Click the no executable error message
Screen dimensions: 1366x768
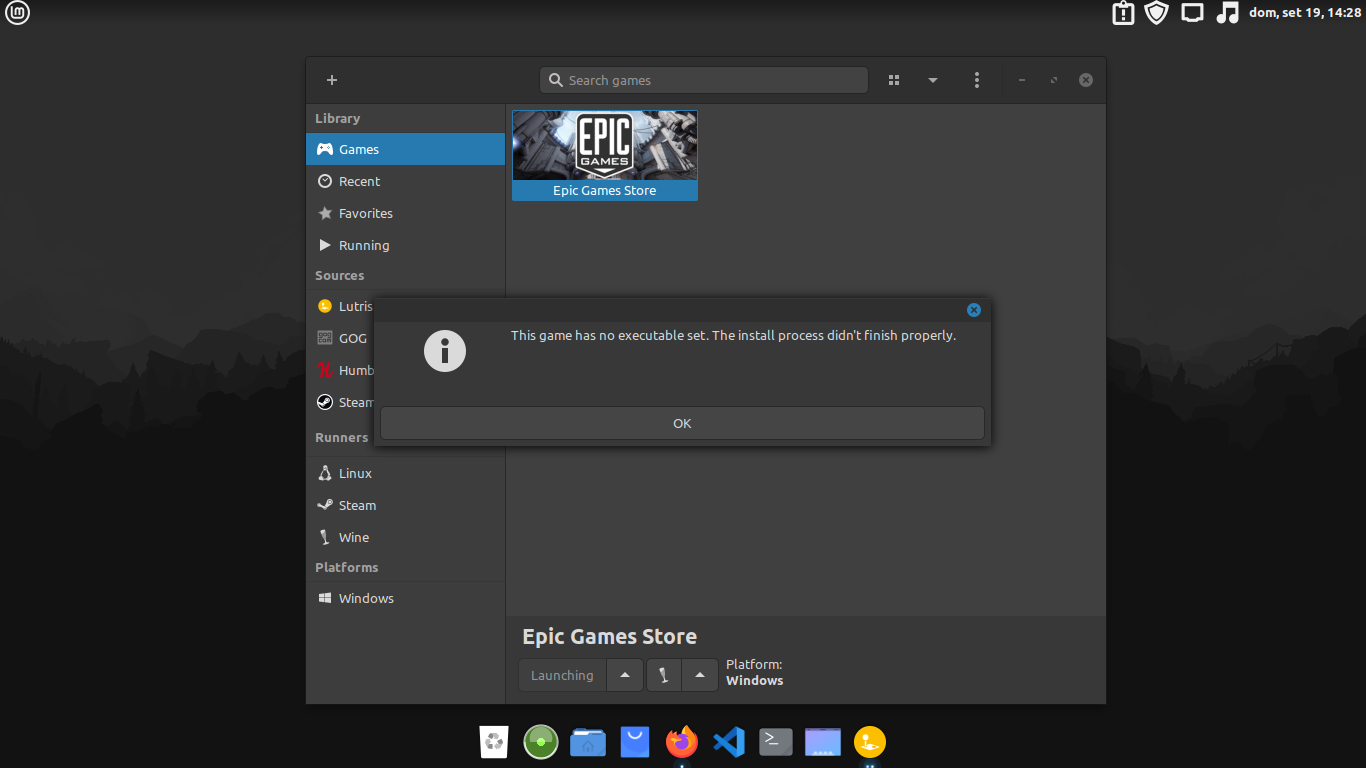(x=733, y=336)
